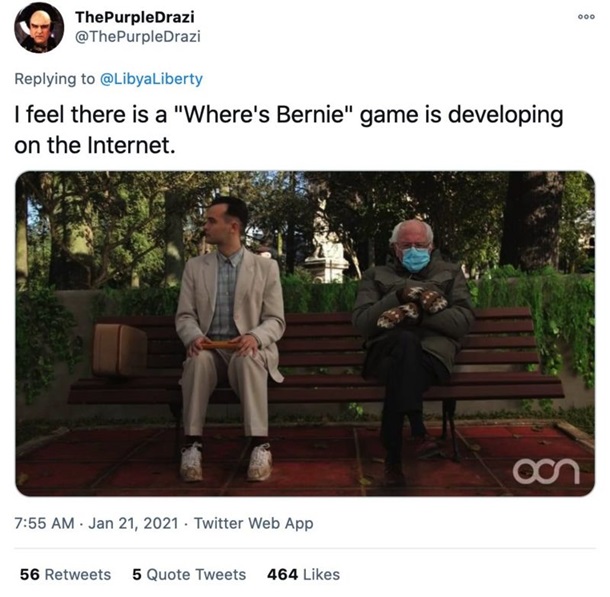Screen dimensions: 610x597
Task: Click the ThePurpleDrazi profile avatar
Action: tap(39, 28)
